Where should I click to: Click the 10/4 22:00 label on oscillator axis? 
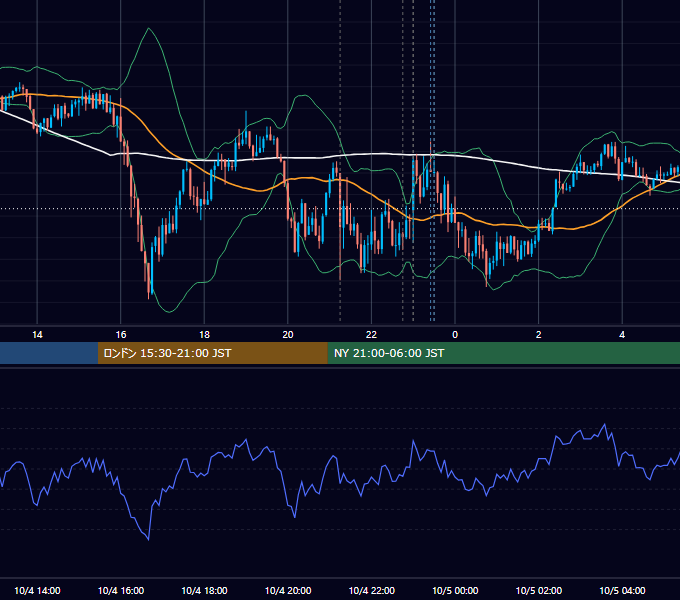pos(372,590)
